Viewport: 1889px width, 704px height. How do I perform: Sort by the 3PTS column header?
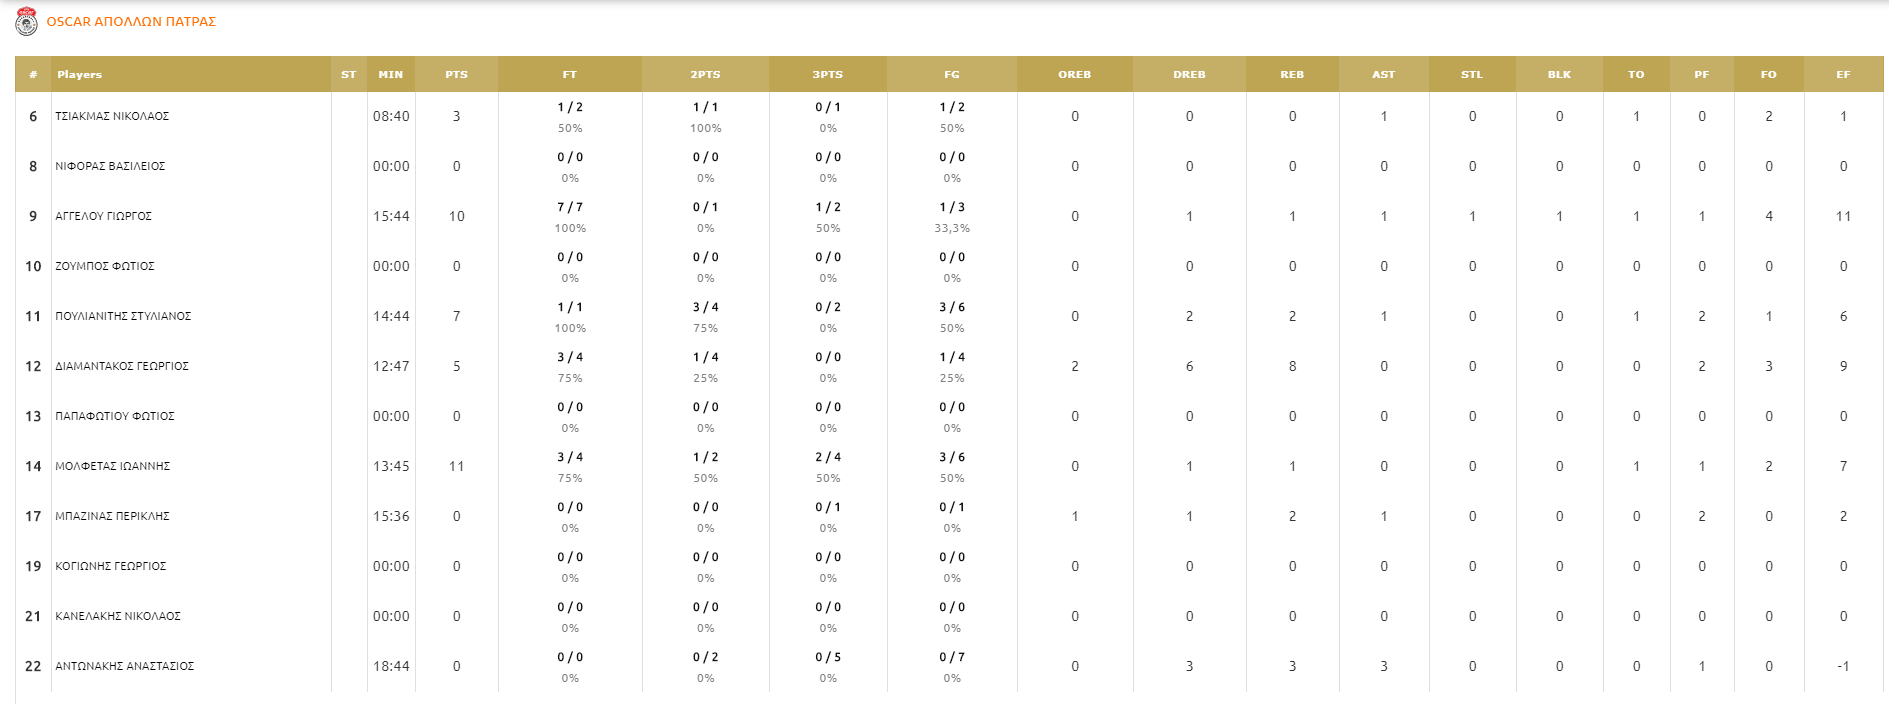pyautogui.click(x=827, y=74)
